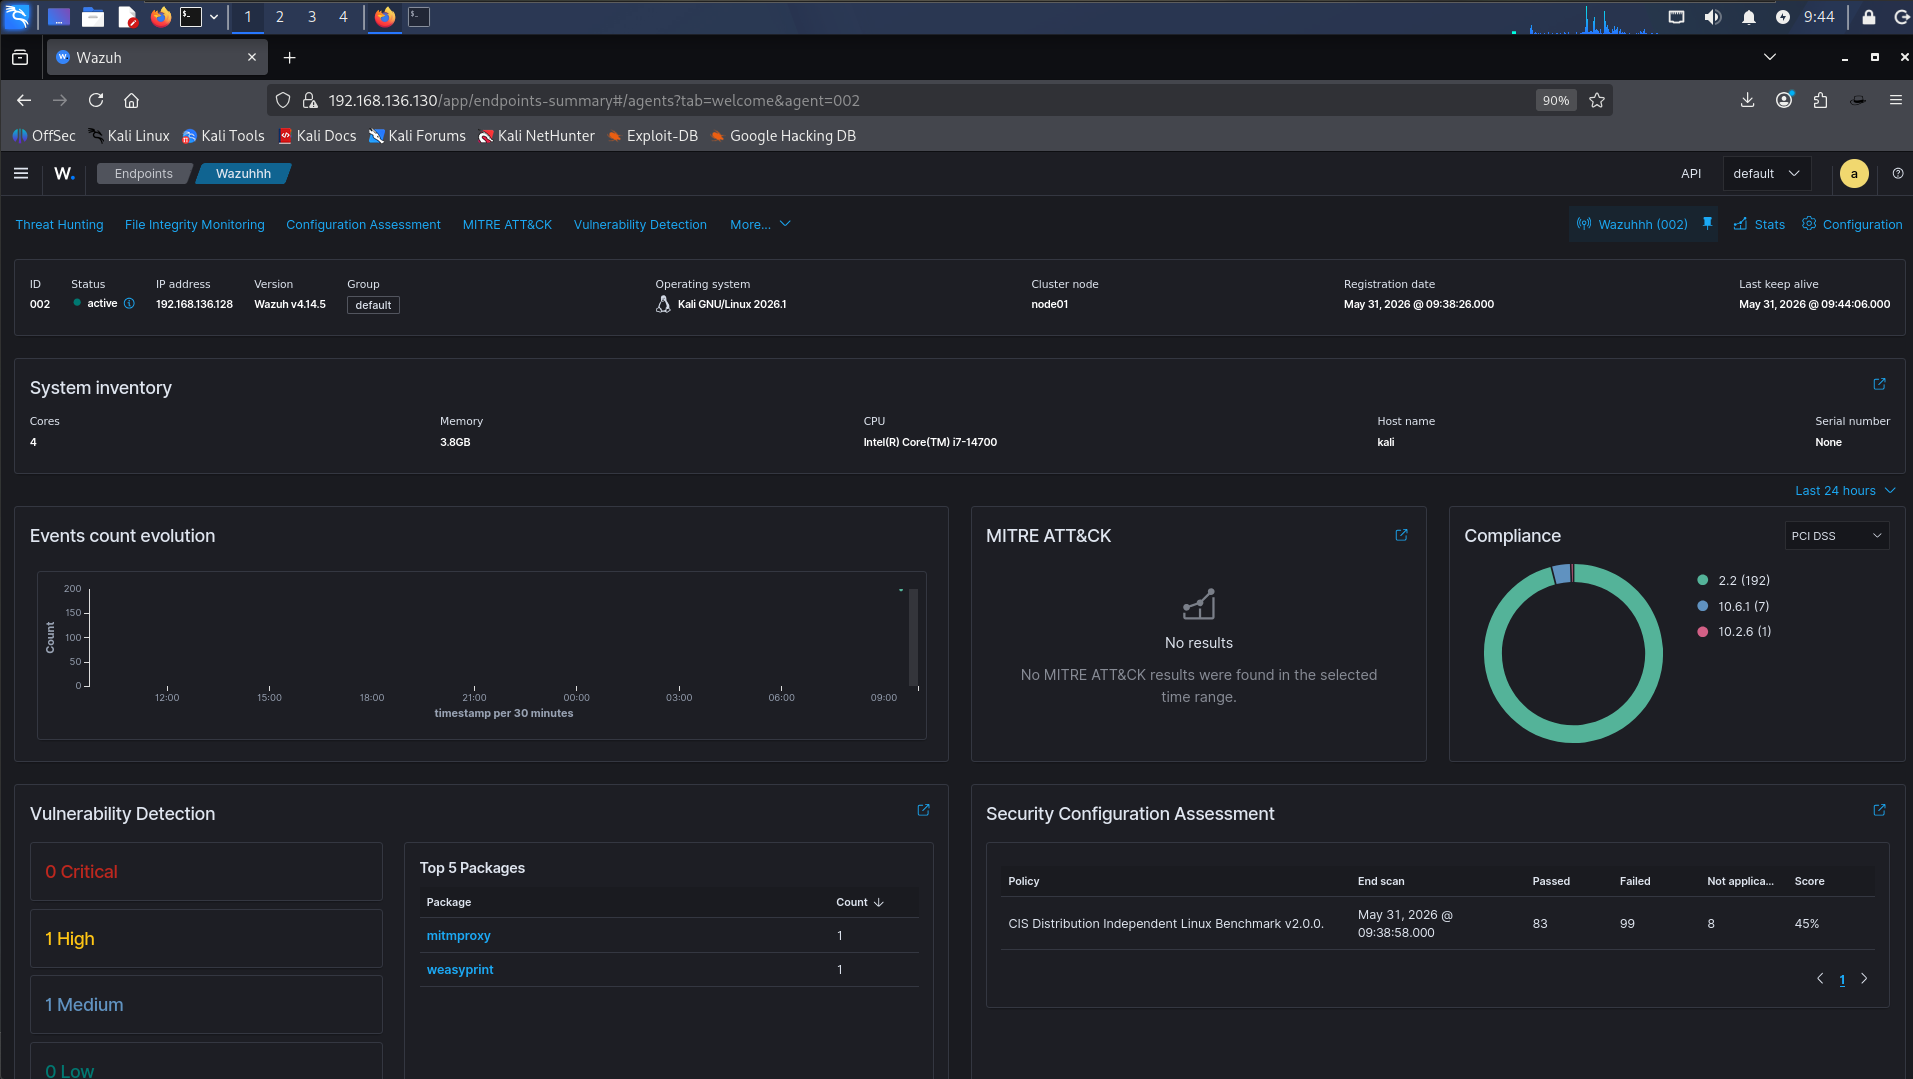Open Kali applications menu icon
This screenshot has height=1079, width=1913.
click(17, 16)
